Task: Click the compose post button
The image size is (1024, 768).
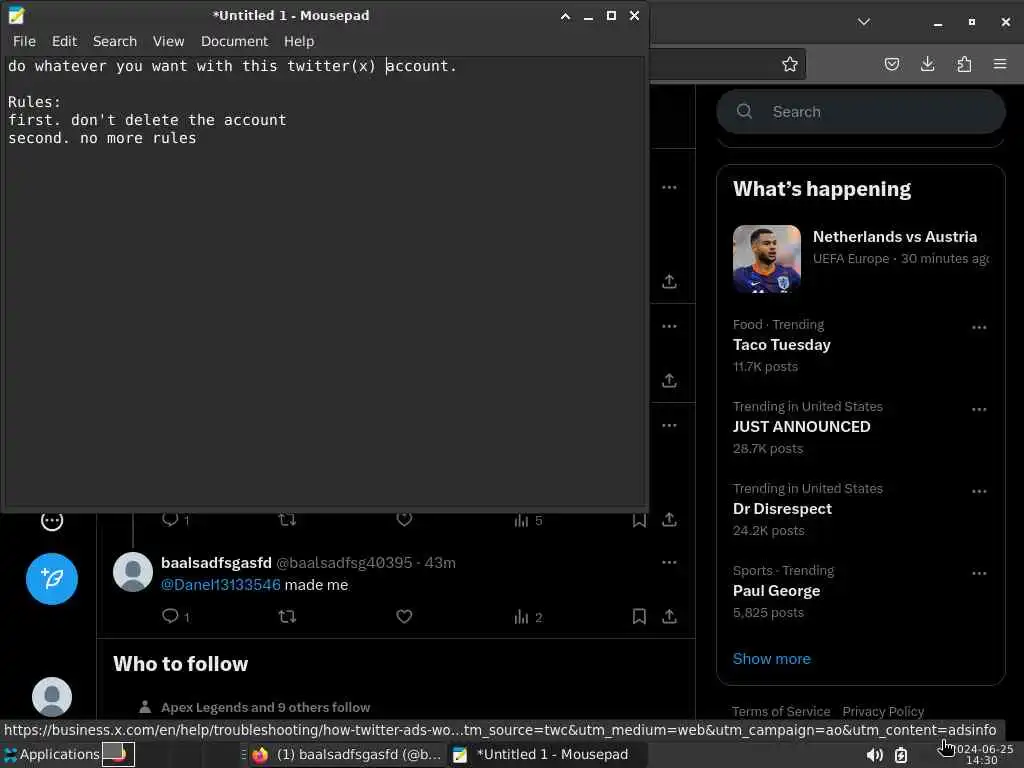Action: point(52,579)
